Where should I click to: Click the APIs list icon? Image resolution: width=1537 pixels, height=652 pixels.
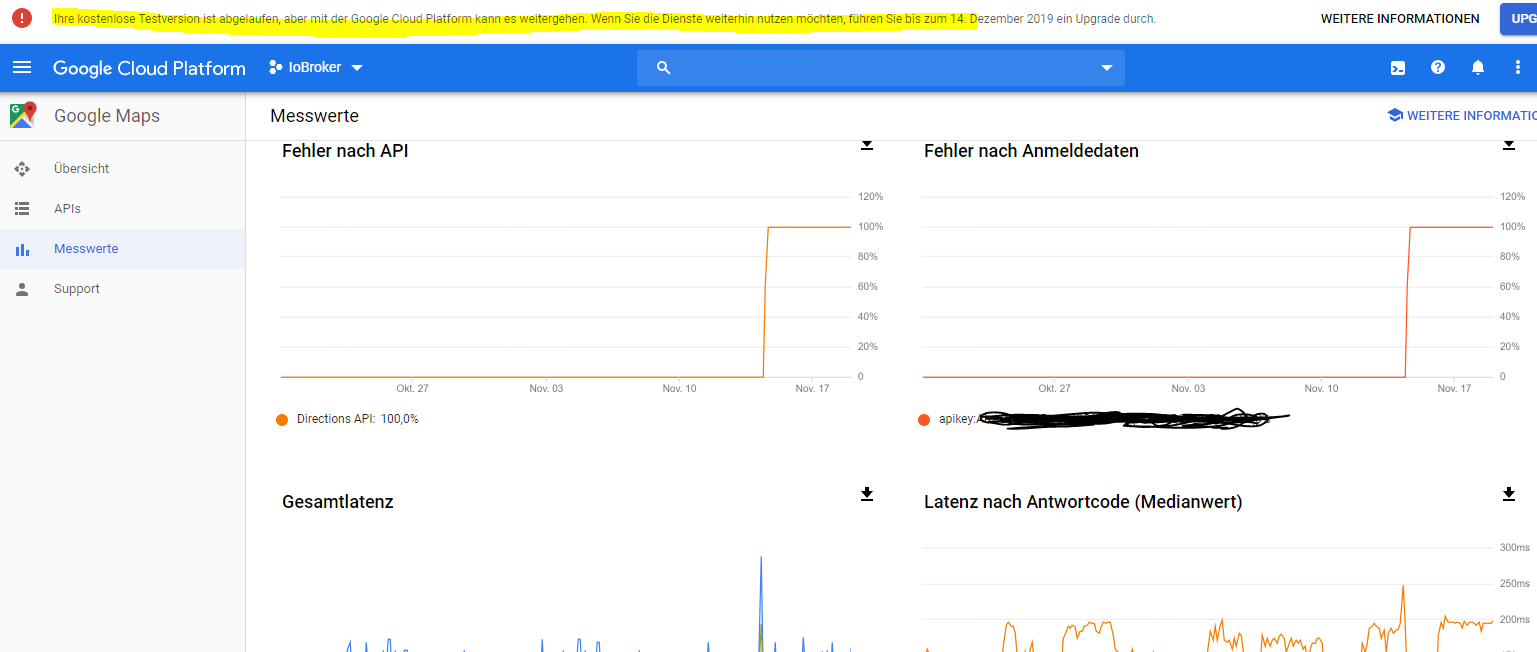22,209
